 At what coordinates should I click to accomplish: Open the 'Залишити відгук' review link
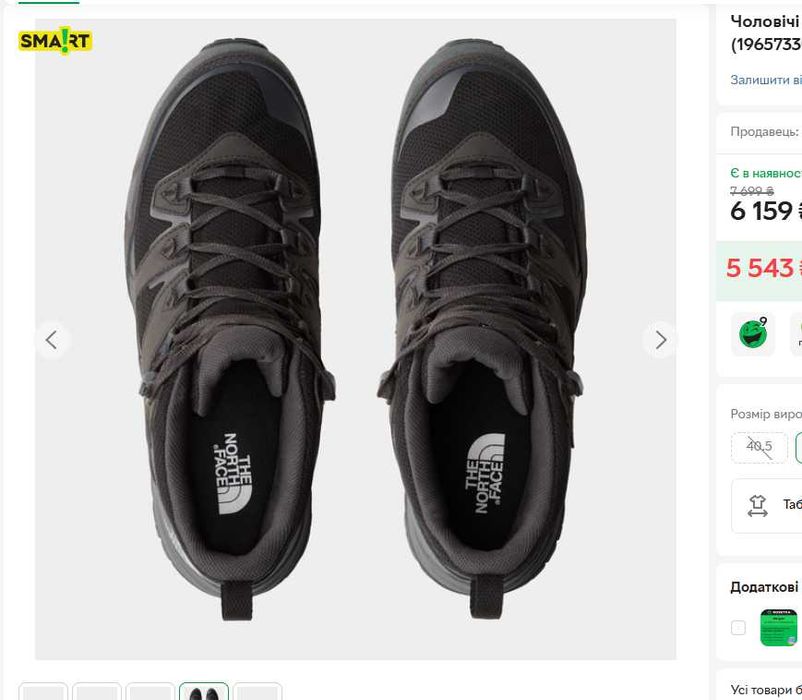coord(766,80)
